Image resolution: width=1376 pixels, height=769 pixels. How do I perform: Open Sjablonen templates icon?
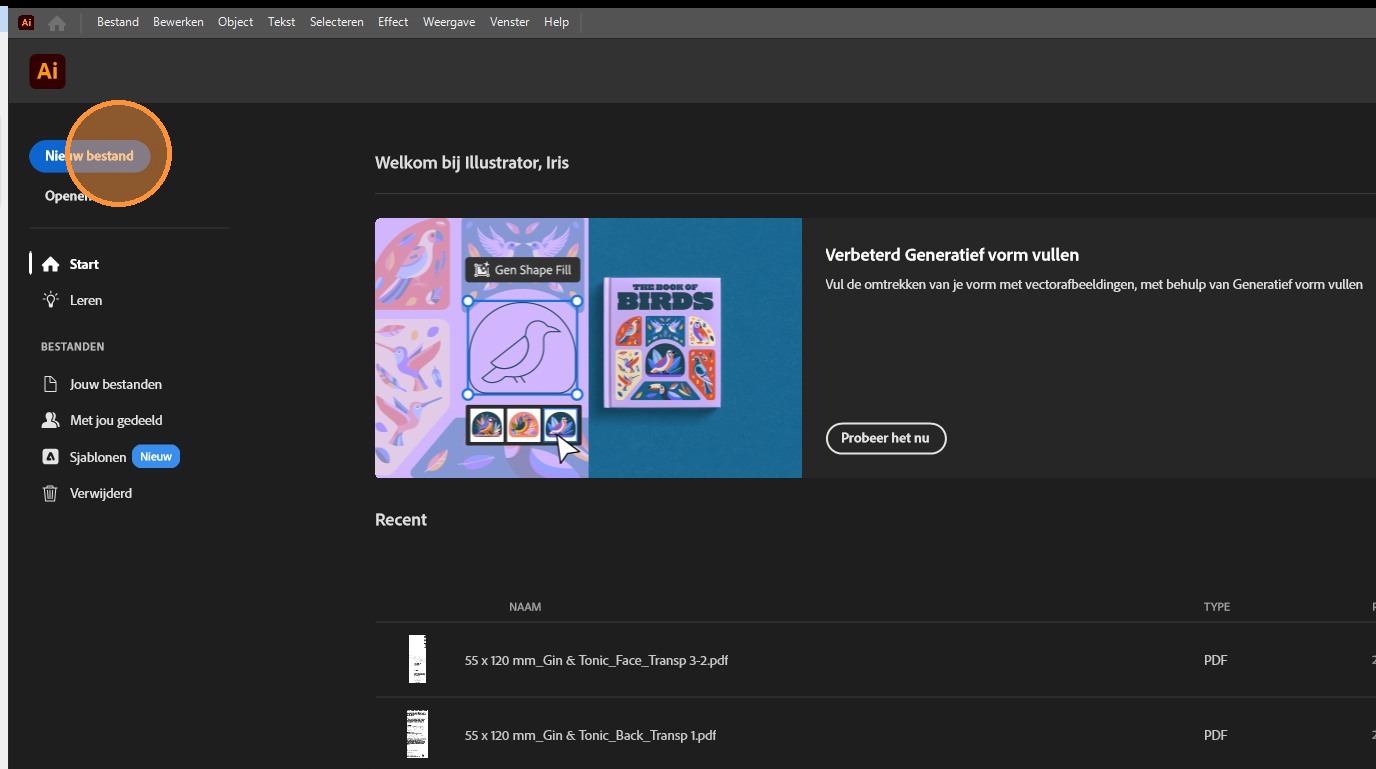point(50,457)
